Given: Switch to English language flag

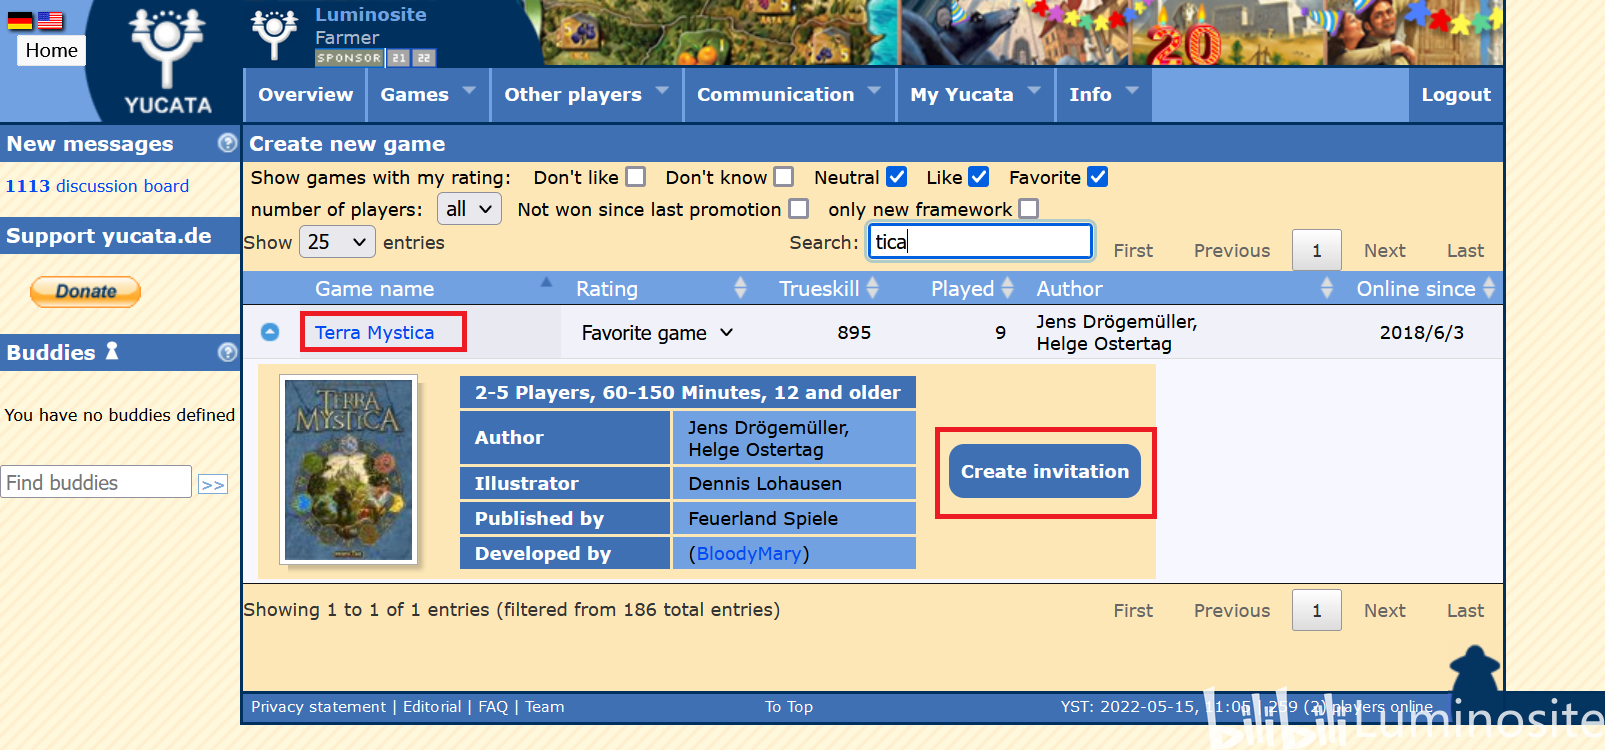Looking at the screenshot, I should click(x=50, y=19).
